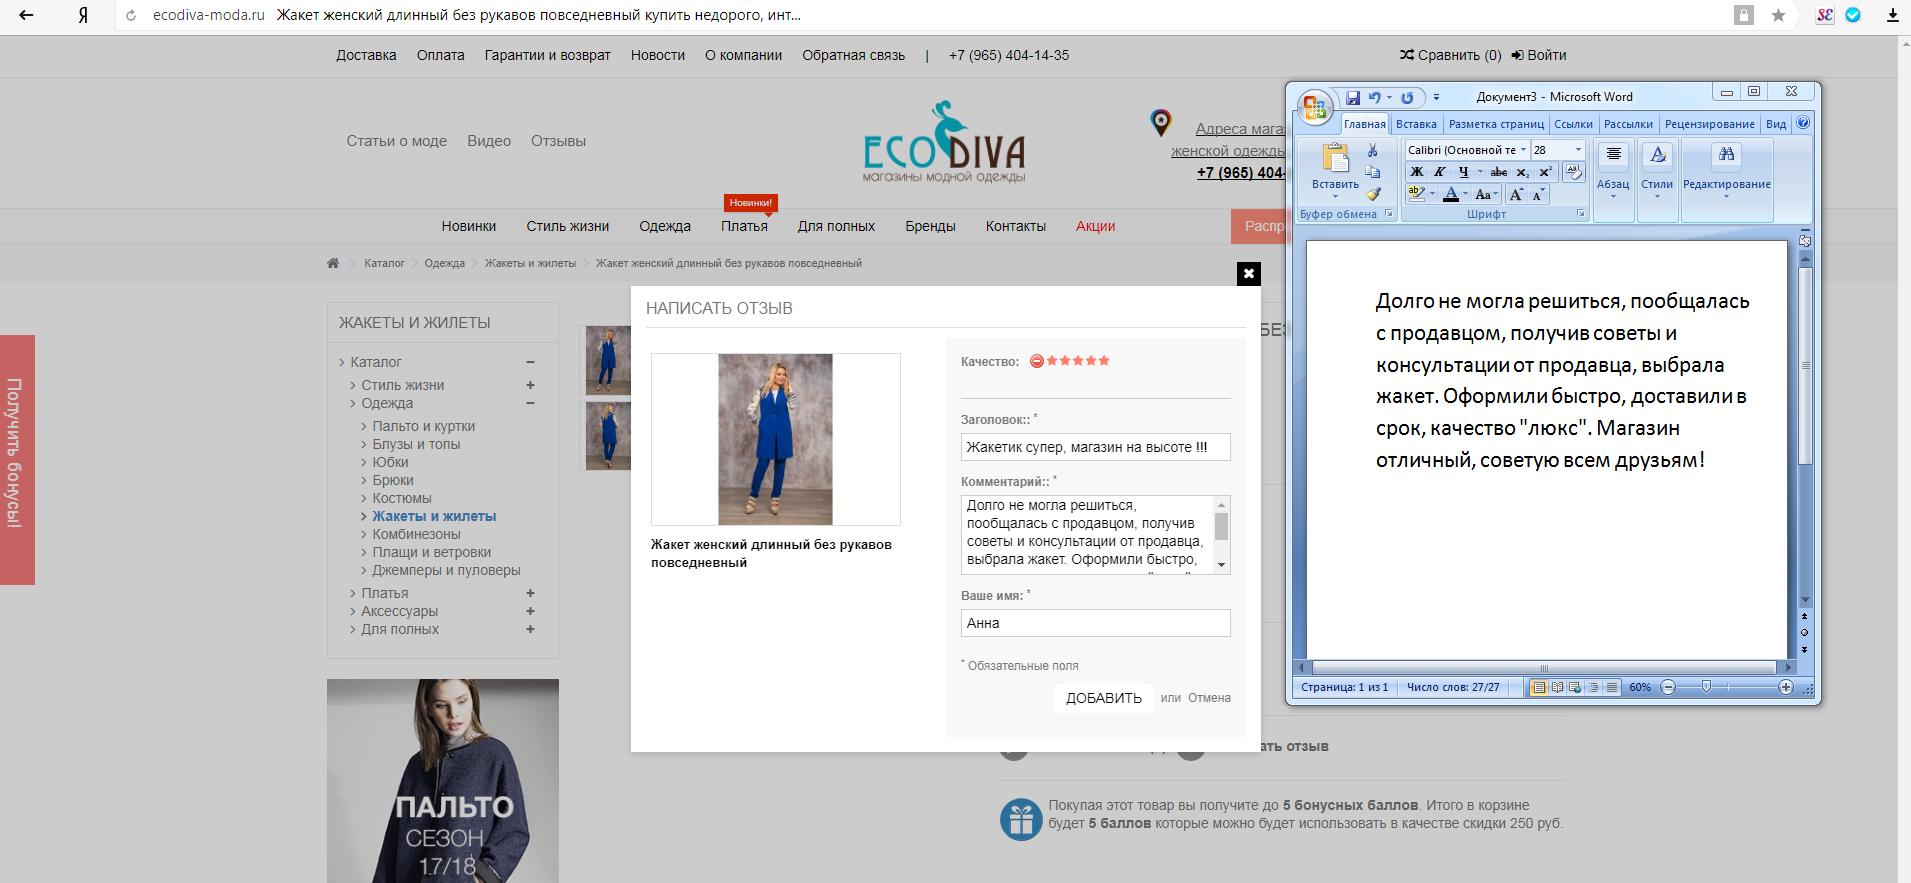Shrink font size with small A icon

tap(1538, 194)
